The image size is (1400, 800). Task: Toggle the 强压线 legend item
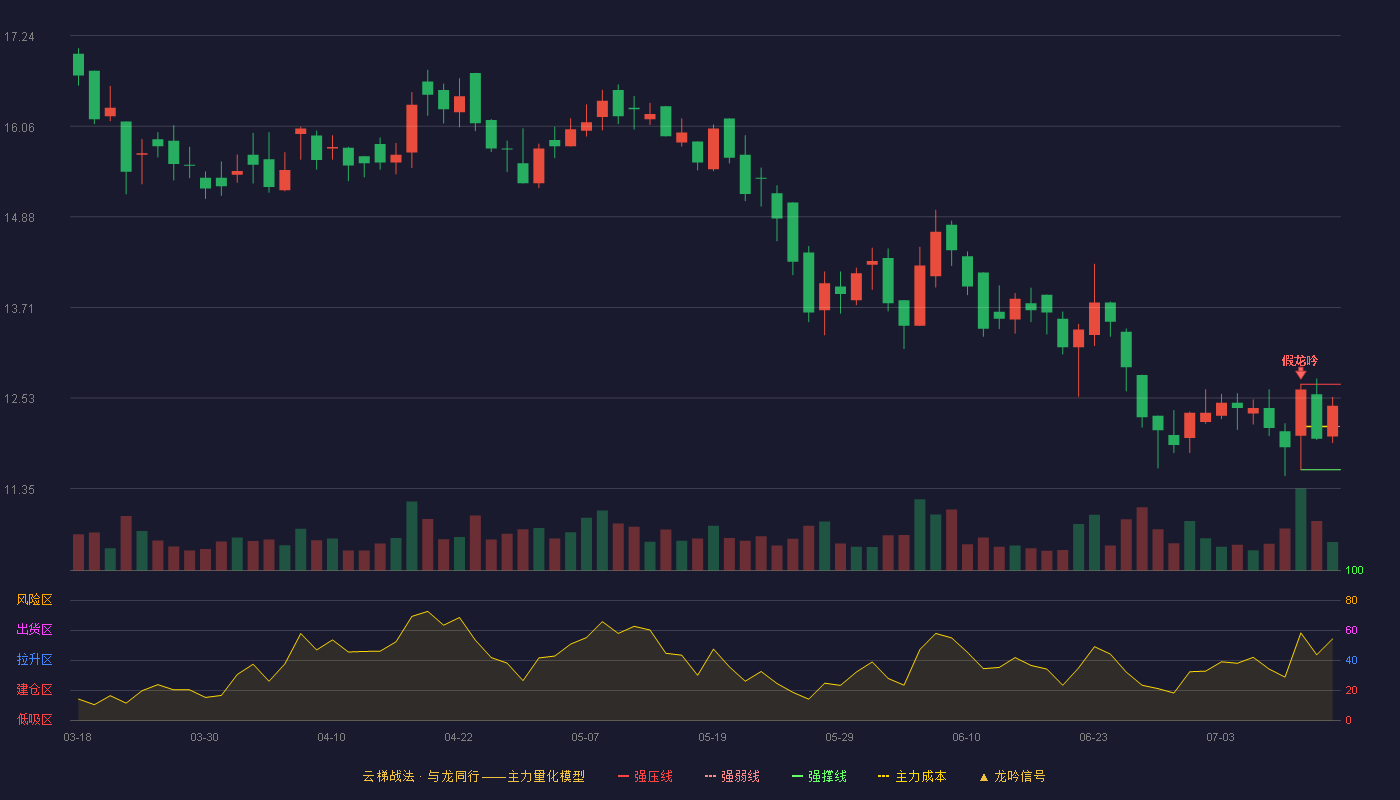pyautogui.click(x=645, y=776)
